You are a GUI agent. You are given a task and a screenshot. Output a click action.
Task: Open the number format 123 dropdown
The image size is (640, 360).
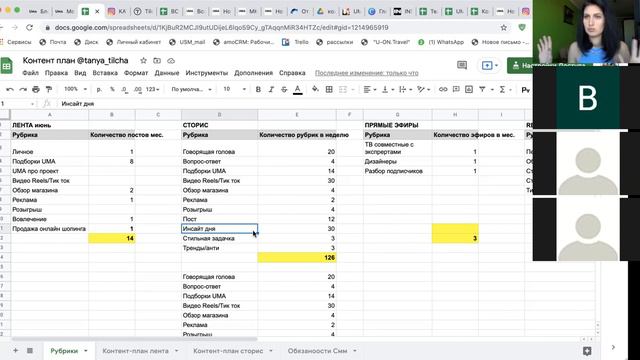152,89
